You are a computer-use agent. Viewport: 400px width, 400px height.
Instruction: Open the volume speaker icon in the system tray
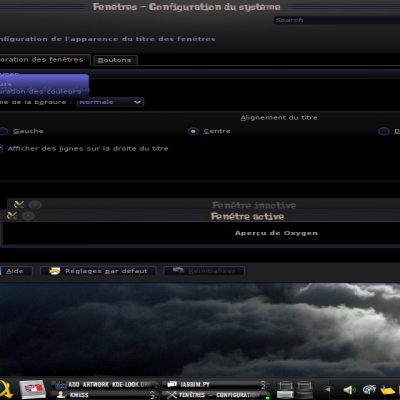tap(349, 390)
